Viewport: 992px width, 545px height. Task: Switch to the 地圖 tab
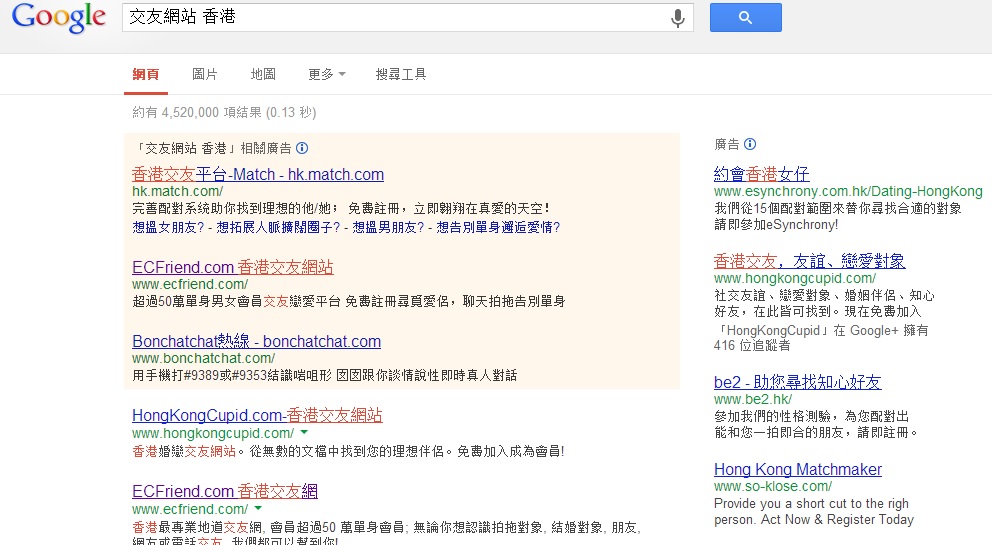263,74
